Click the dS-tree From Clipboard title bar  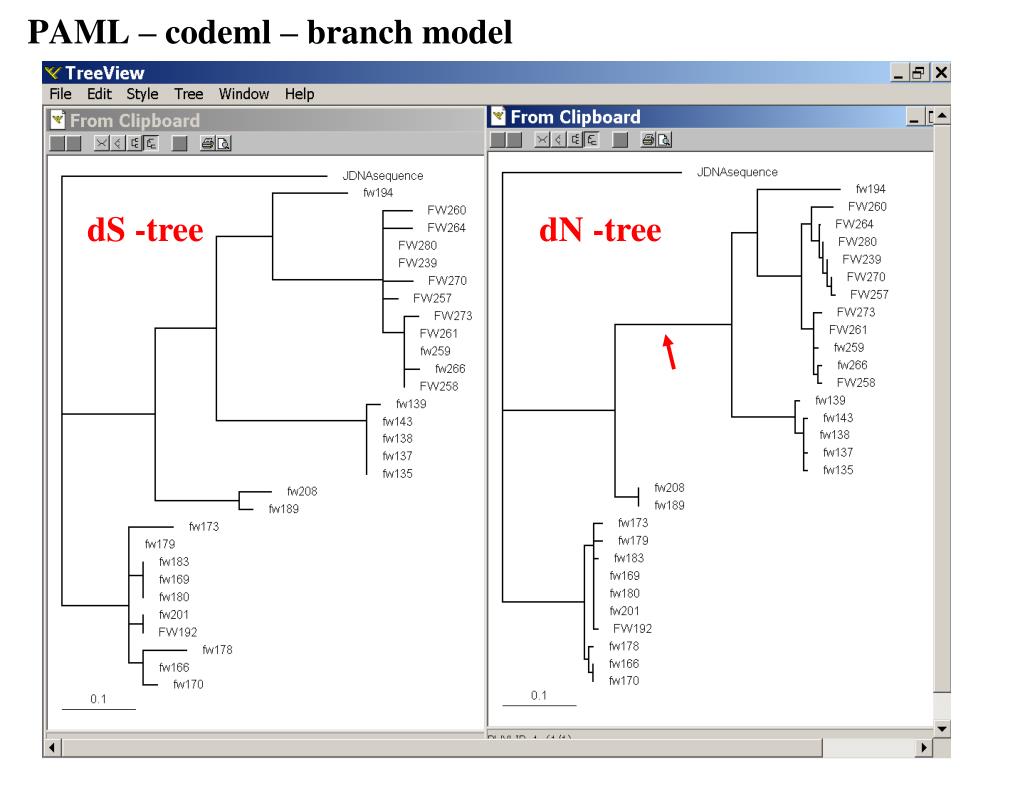point(266,120)
